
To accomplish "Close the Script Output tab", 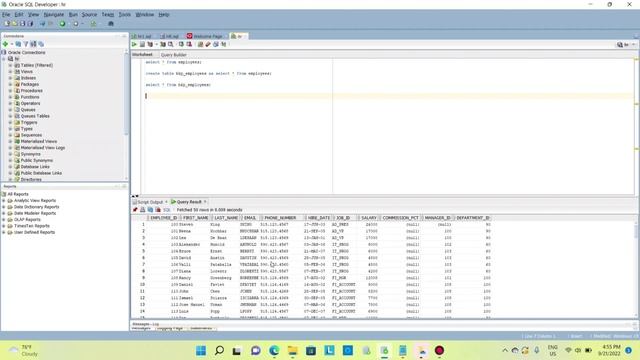I will [166, 202].
